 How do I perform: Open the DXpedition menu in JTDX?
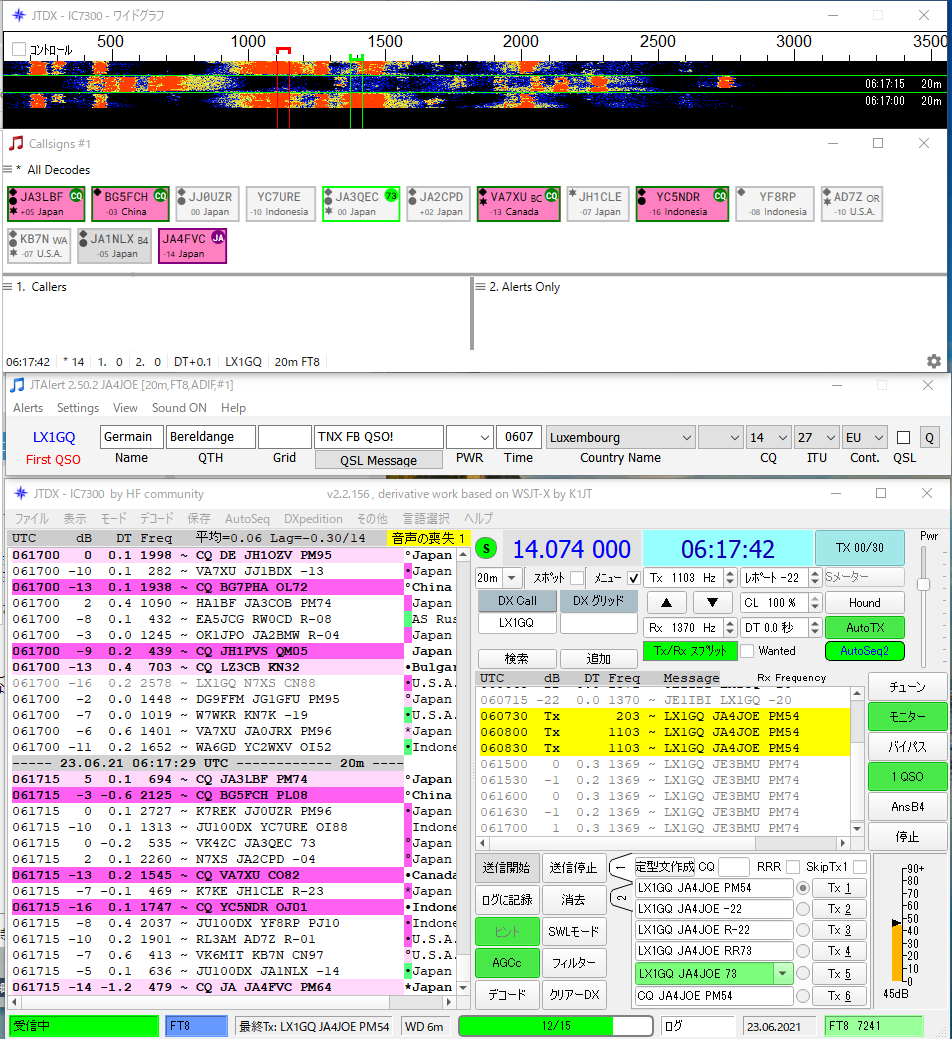(313, 518)
